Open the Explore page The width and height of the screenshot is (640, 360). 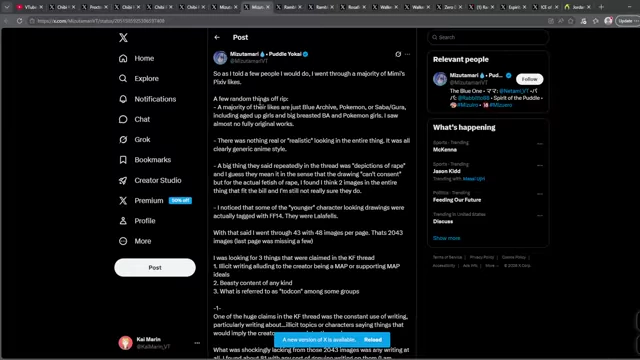click(139, 78)
